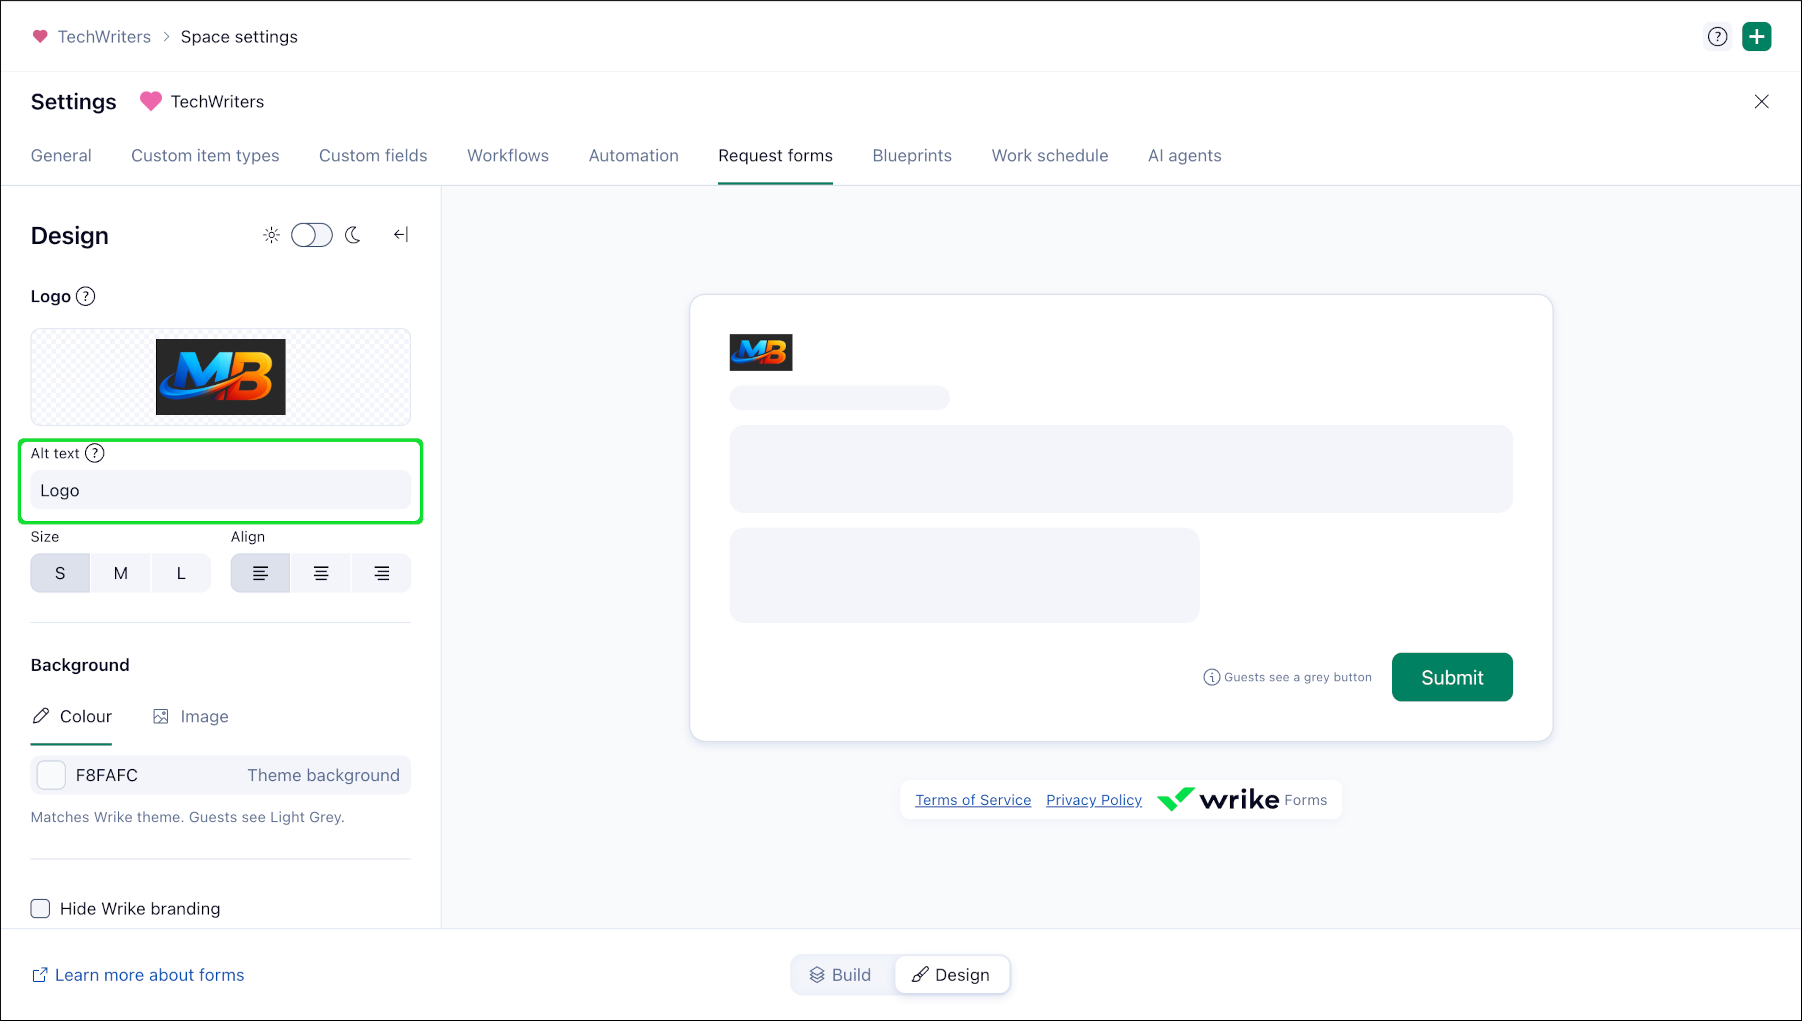Open the Automation tab
The height and width of the screenshot is (1021, 1802).
pyautogui.click(x=634, y=155)
